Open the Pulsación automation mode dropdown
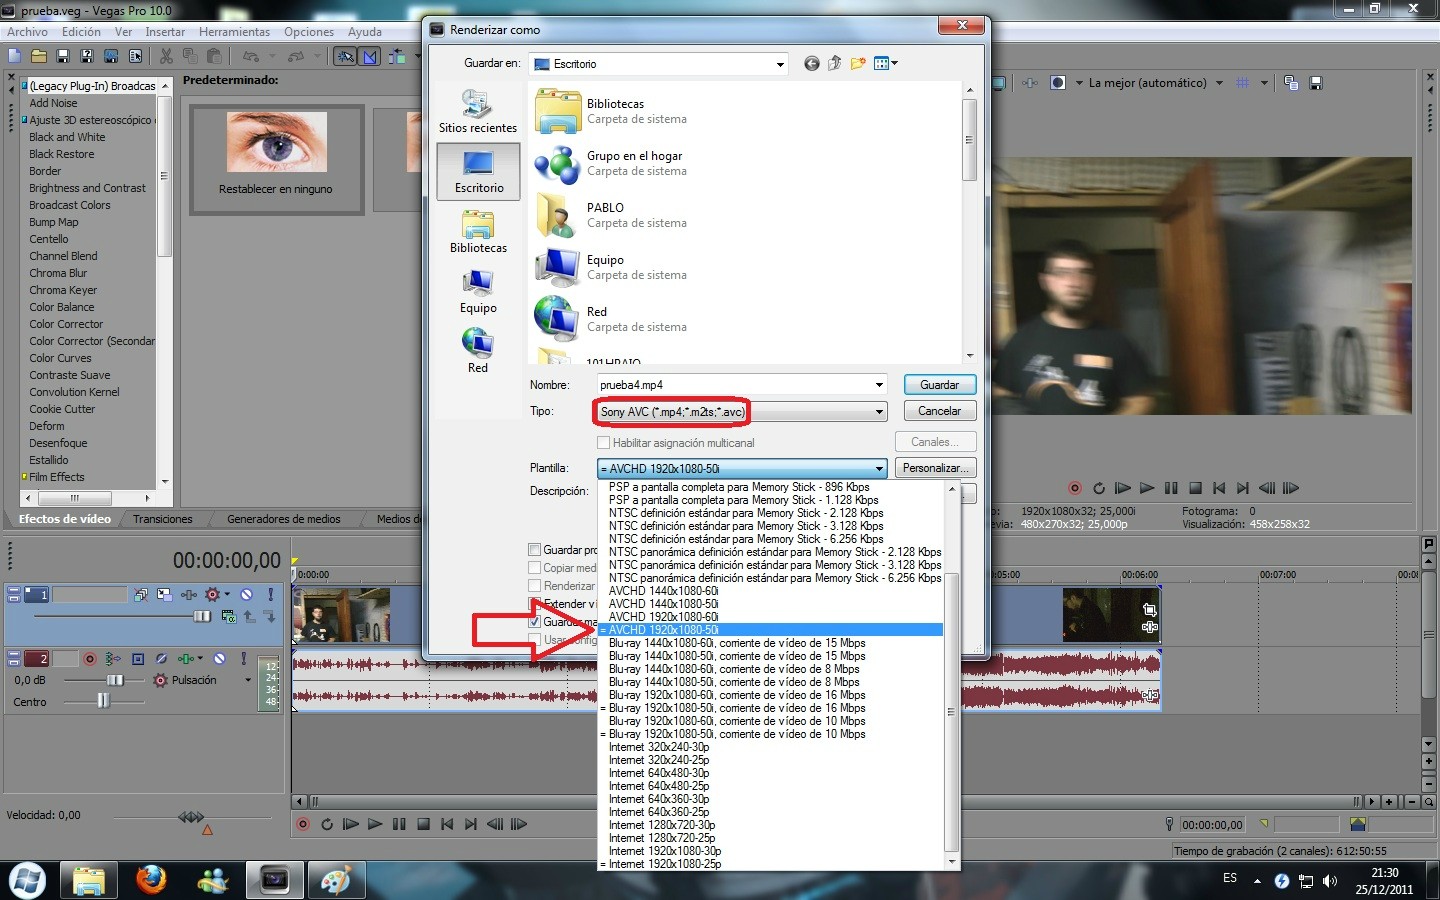 tap(248, 680)
